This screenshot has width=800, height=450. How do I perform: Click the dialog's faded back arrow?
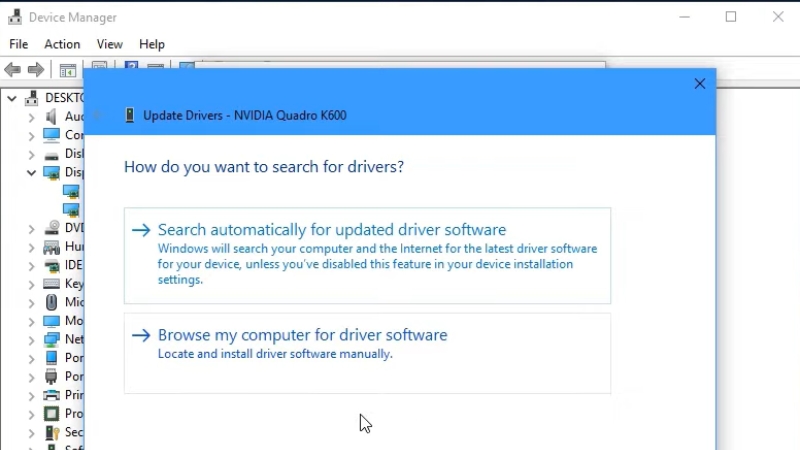pos(97,115)
